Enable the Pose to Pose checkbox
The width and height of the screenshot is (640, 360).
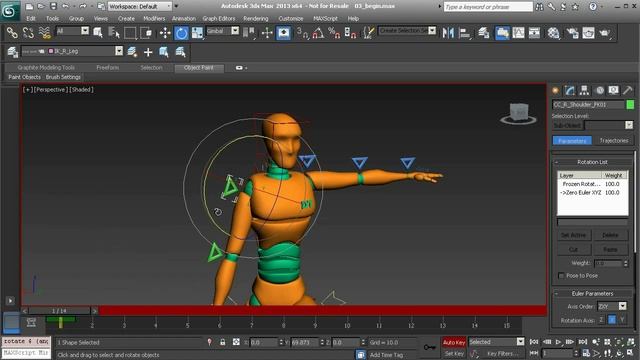tap(561, 276)
